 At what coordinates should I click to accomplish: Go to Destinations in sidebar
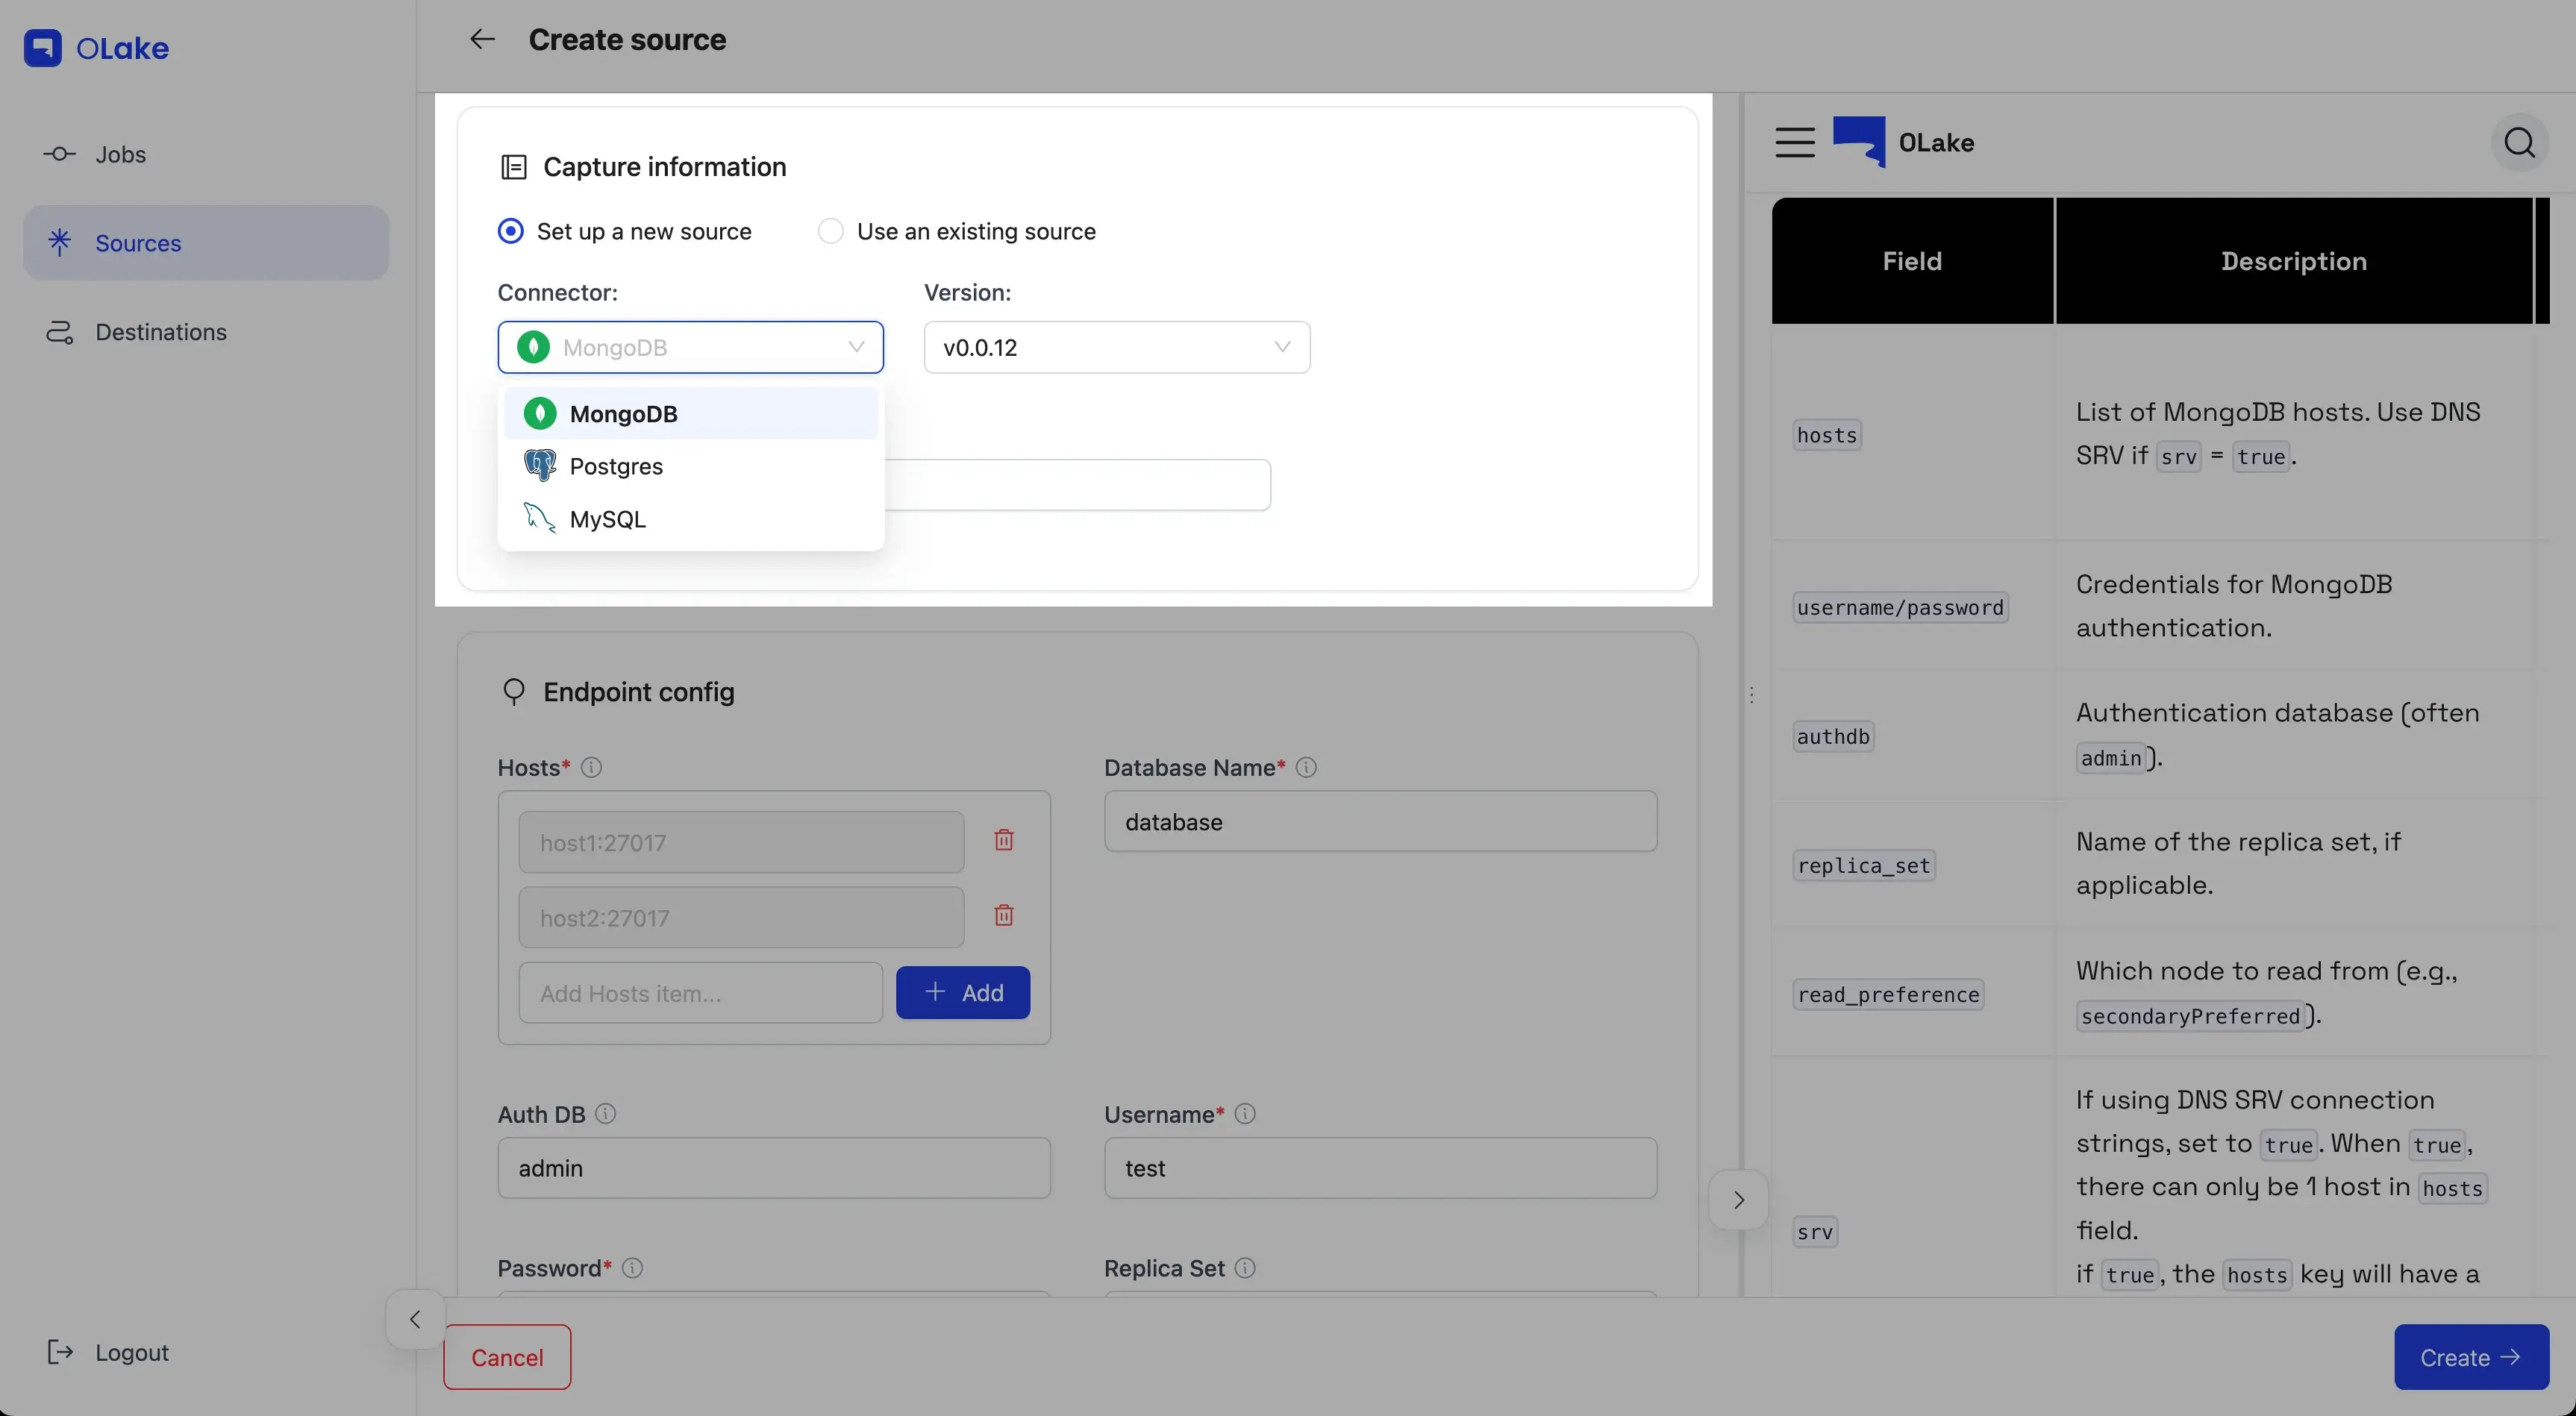click(x=160, y=332)
